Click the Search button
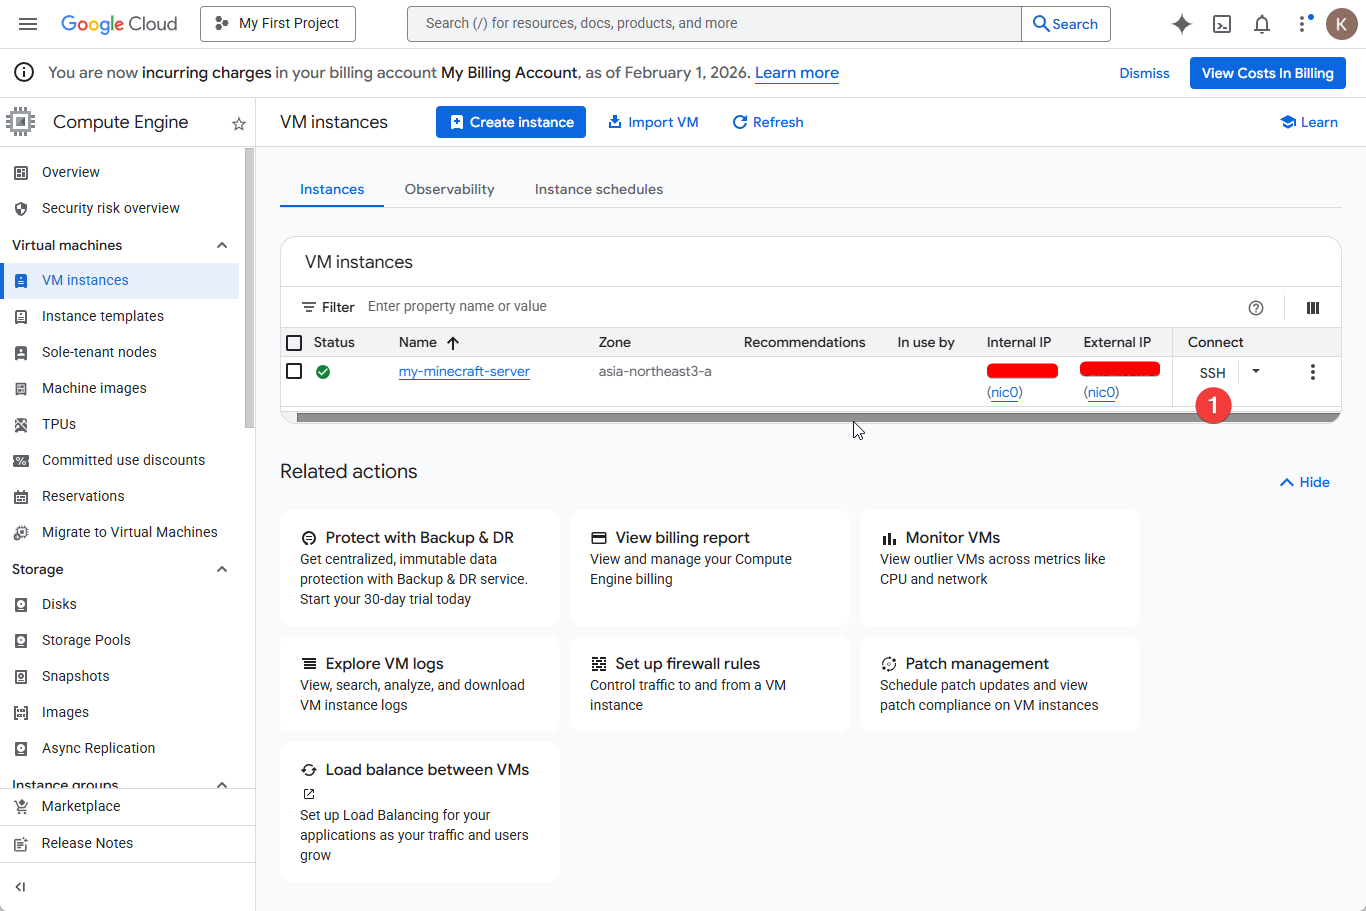The height and width of the screenshot is (911, 1366). pyautogui.click(x=1066, y=24)
